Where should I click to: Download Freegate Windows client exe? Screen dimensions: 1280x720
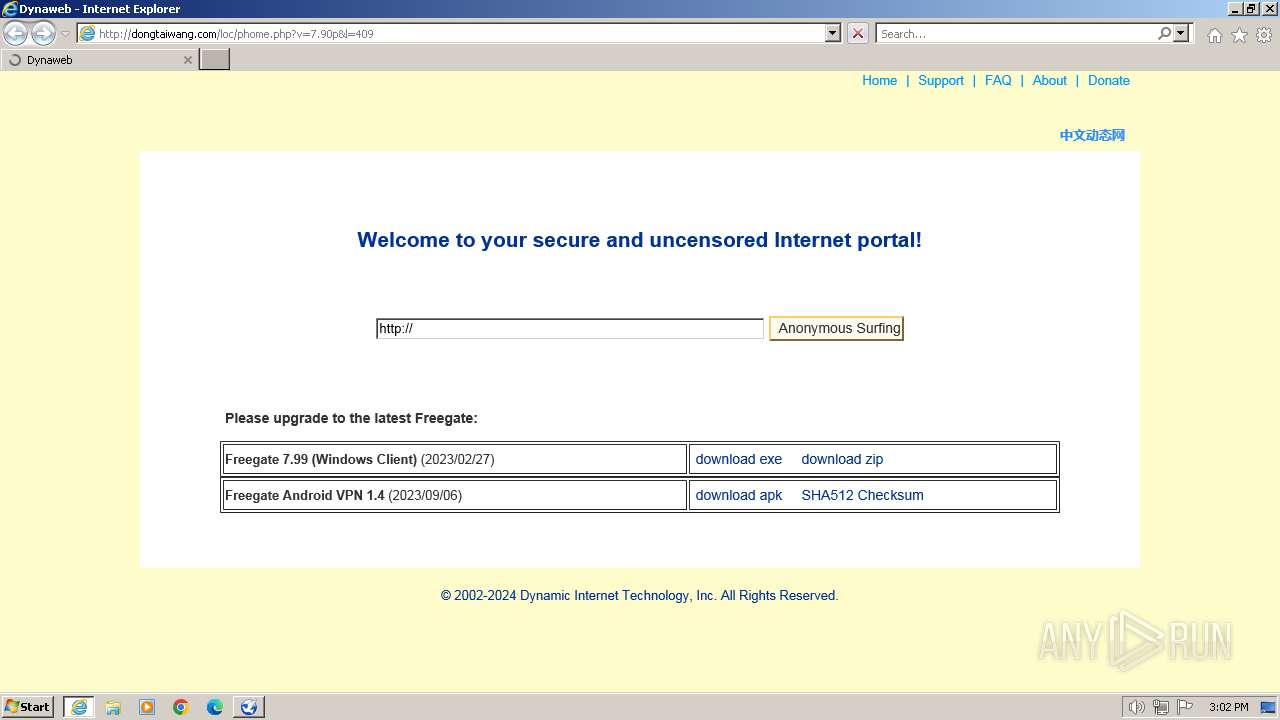pos(739,459)
